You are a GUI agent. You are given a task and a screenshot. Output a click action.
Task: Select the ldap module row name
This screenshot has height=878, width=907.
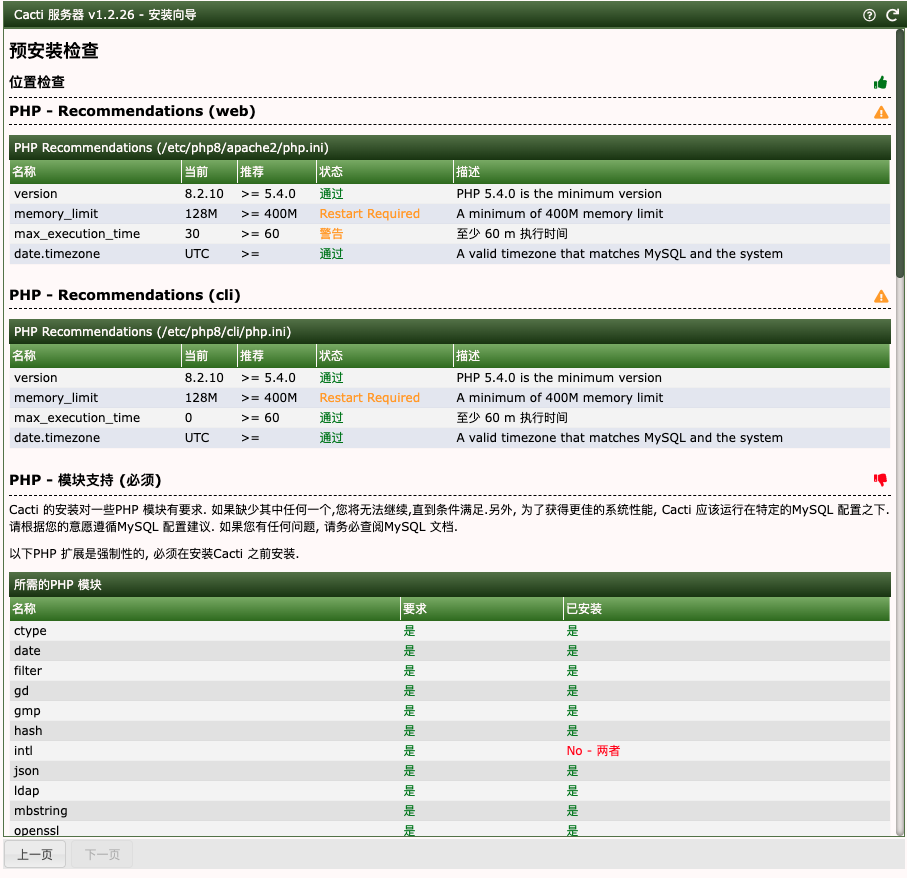[27, 791]
